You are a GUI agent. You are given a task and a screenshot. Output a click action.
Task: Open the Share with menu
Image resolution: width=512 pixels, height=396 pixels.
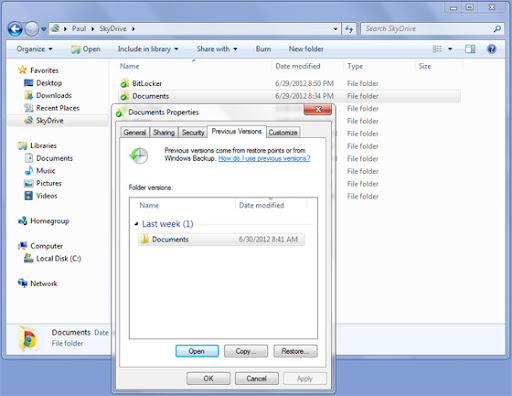tap(217, 49)
